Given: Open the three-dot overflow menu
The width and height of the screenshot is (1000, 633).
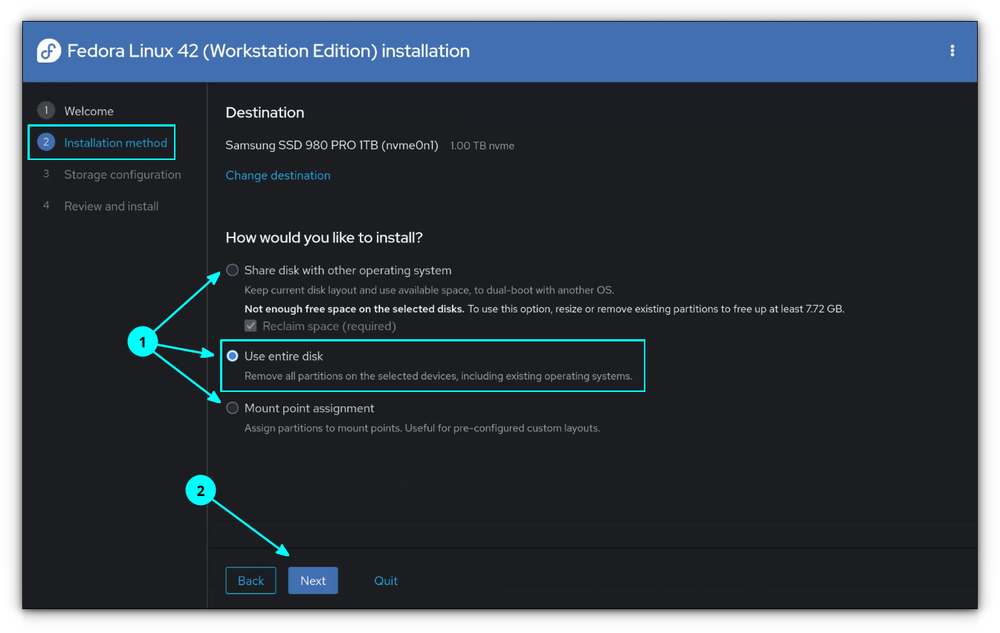Looking at the screenshot, I should pos(952,50).
